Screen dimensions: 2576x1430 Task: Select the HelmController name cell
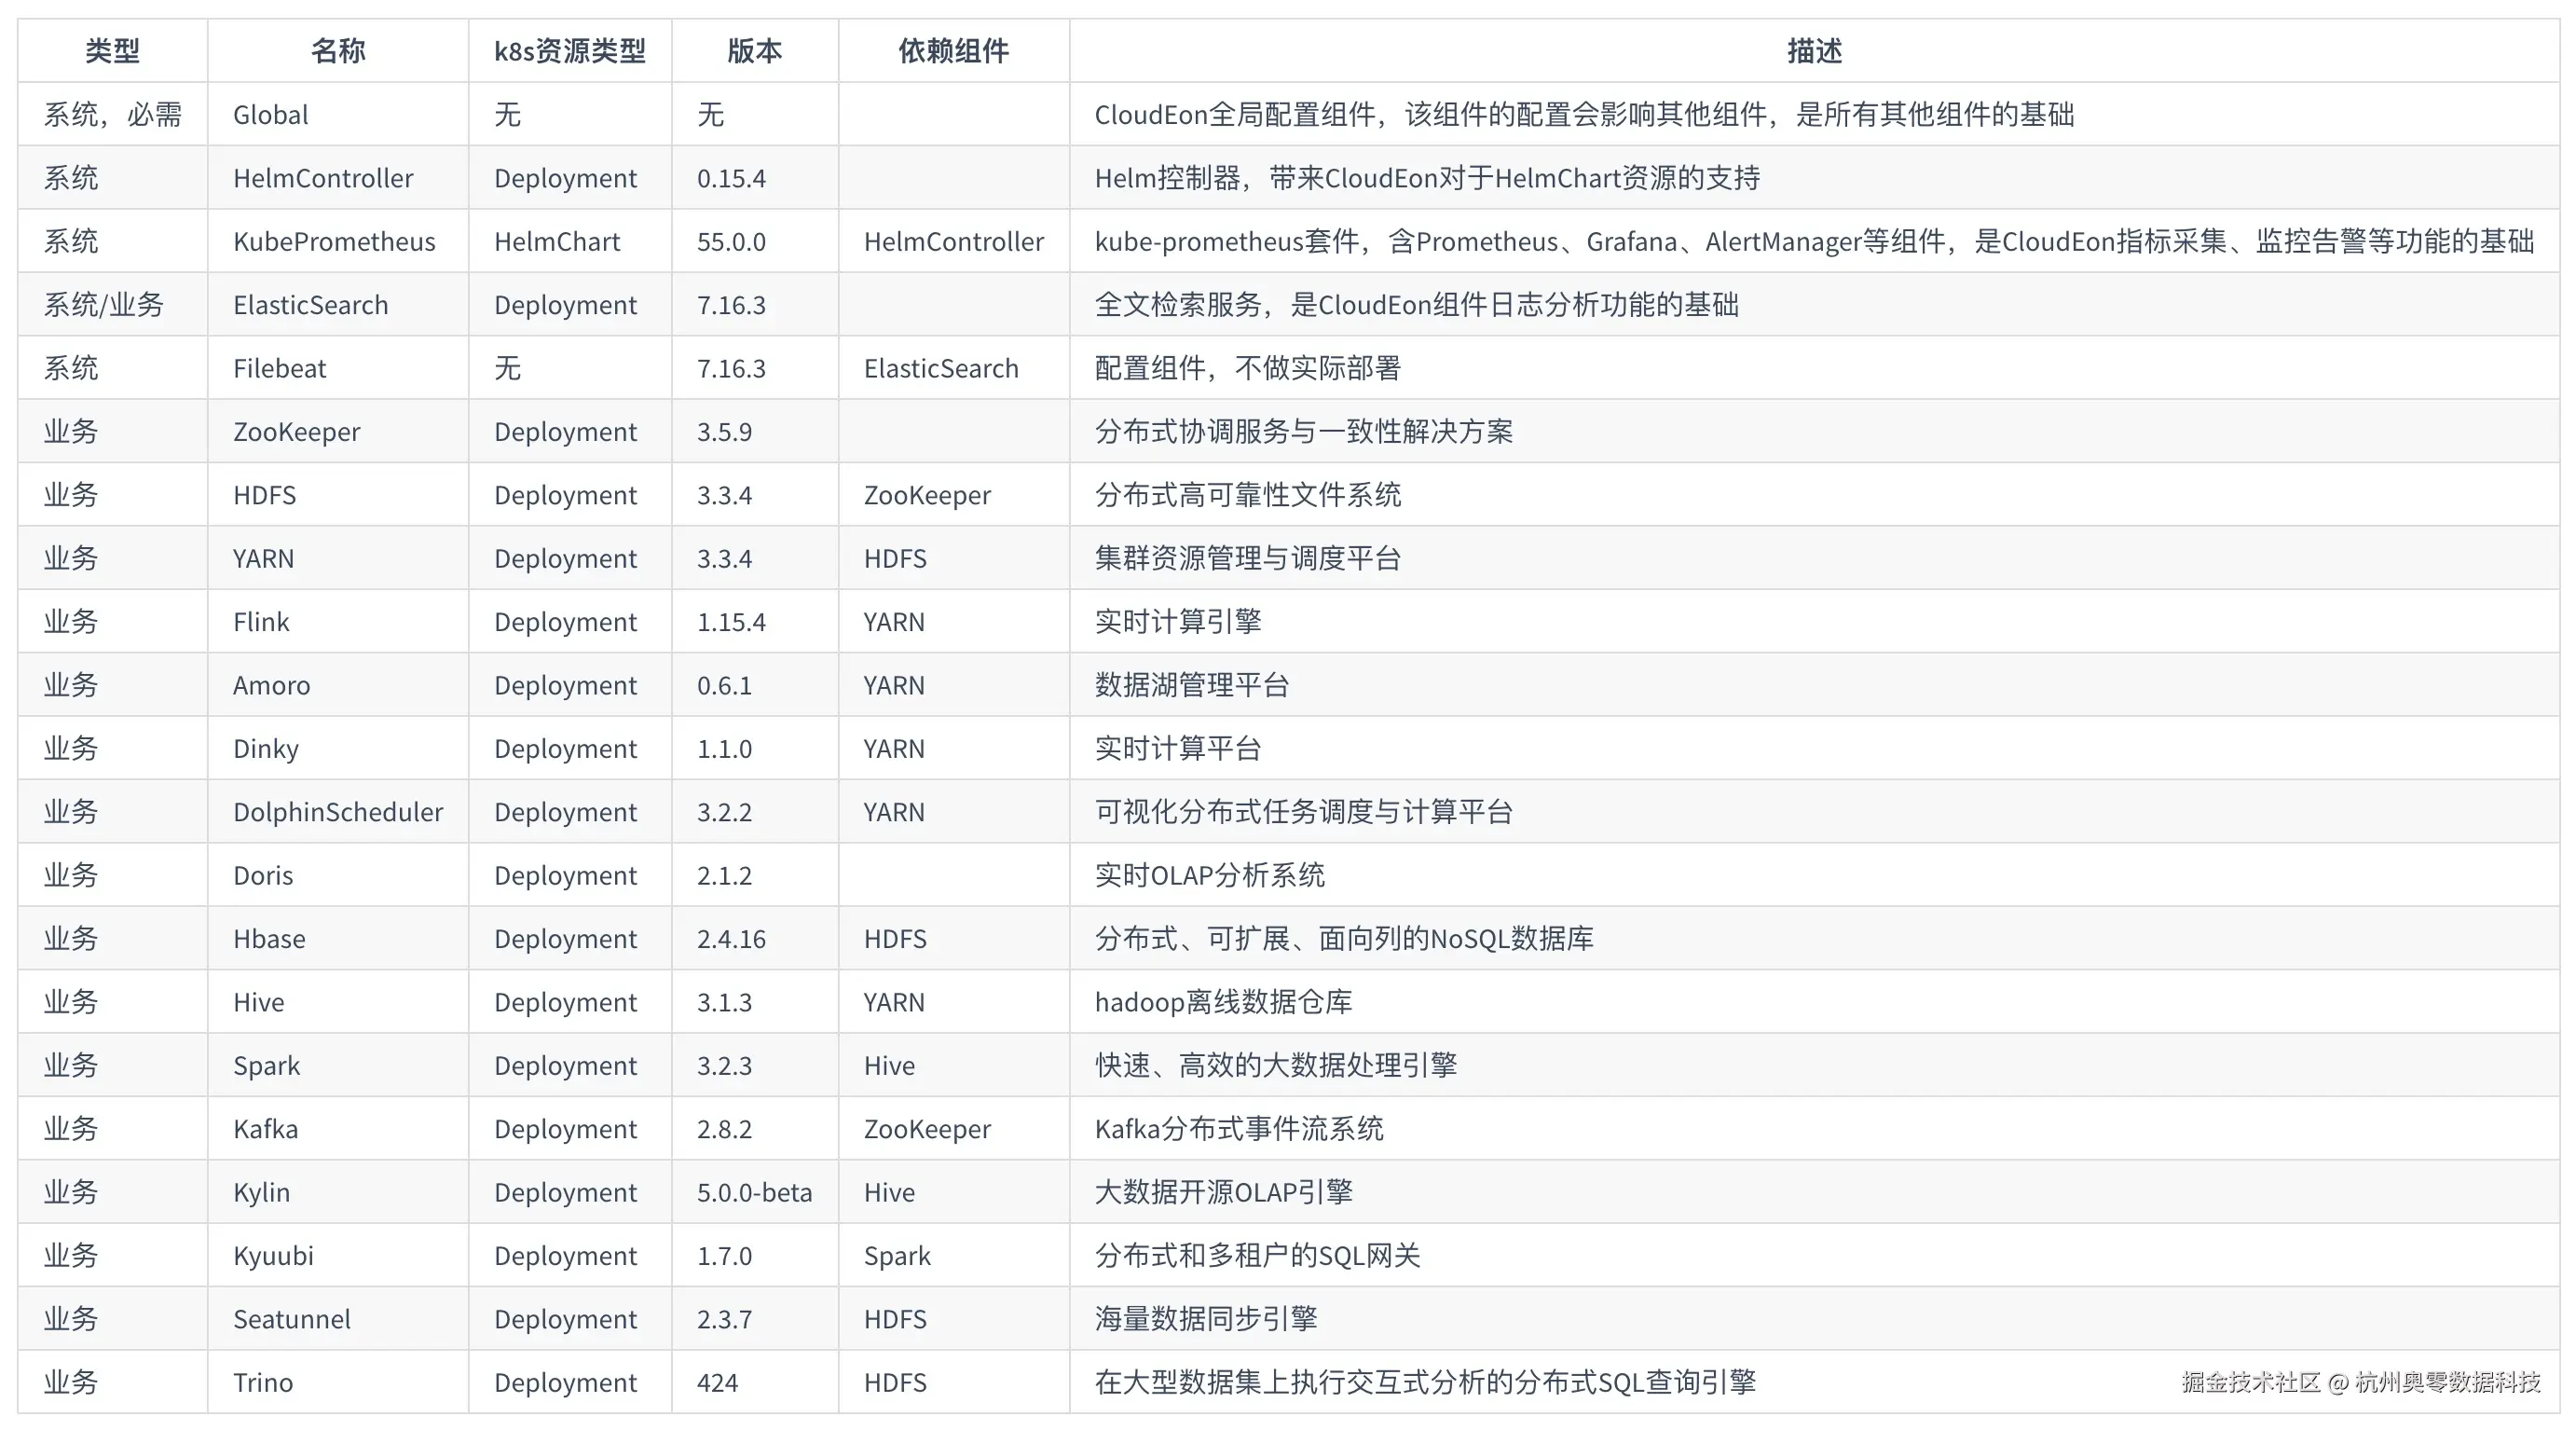tap(322, 178)
